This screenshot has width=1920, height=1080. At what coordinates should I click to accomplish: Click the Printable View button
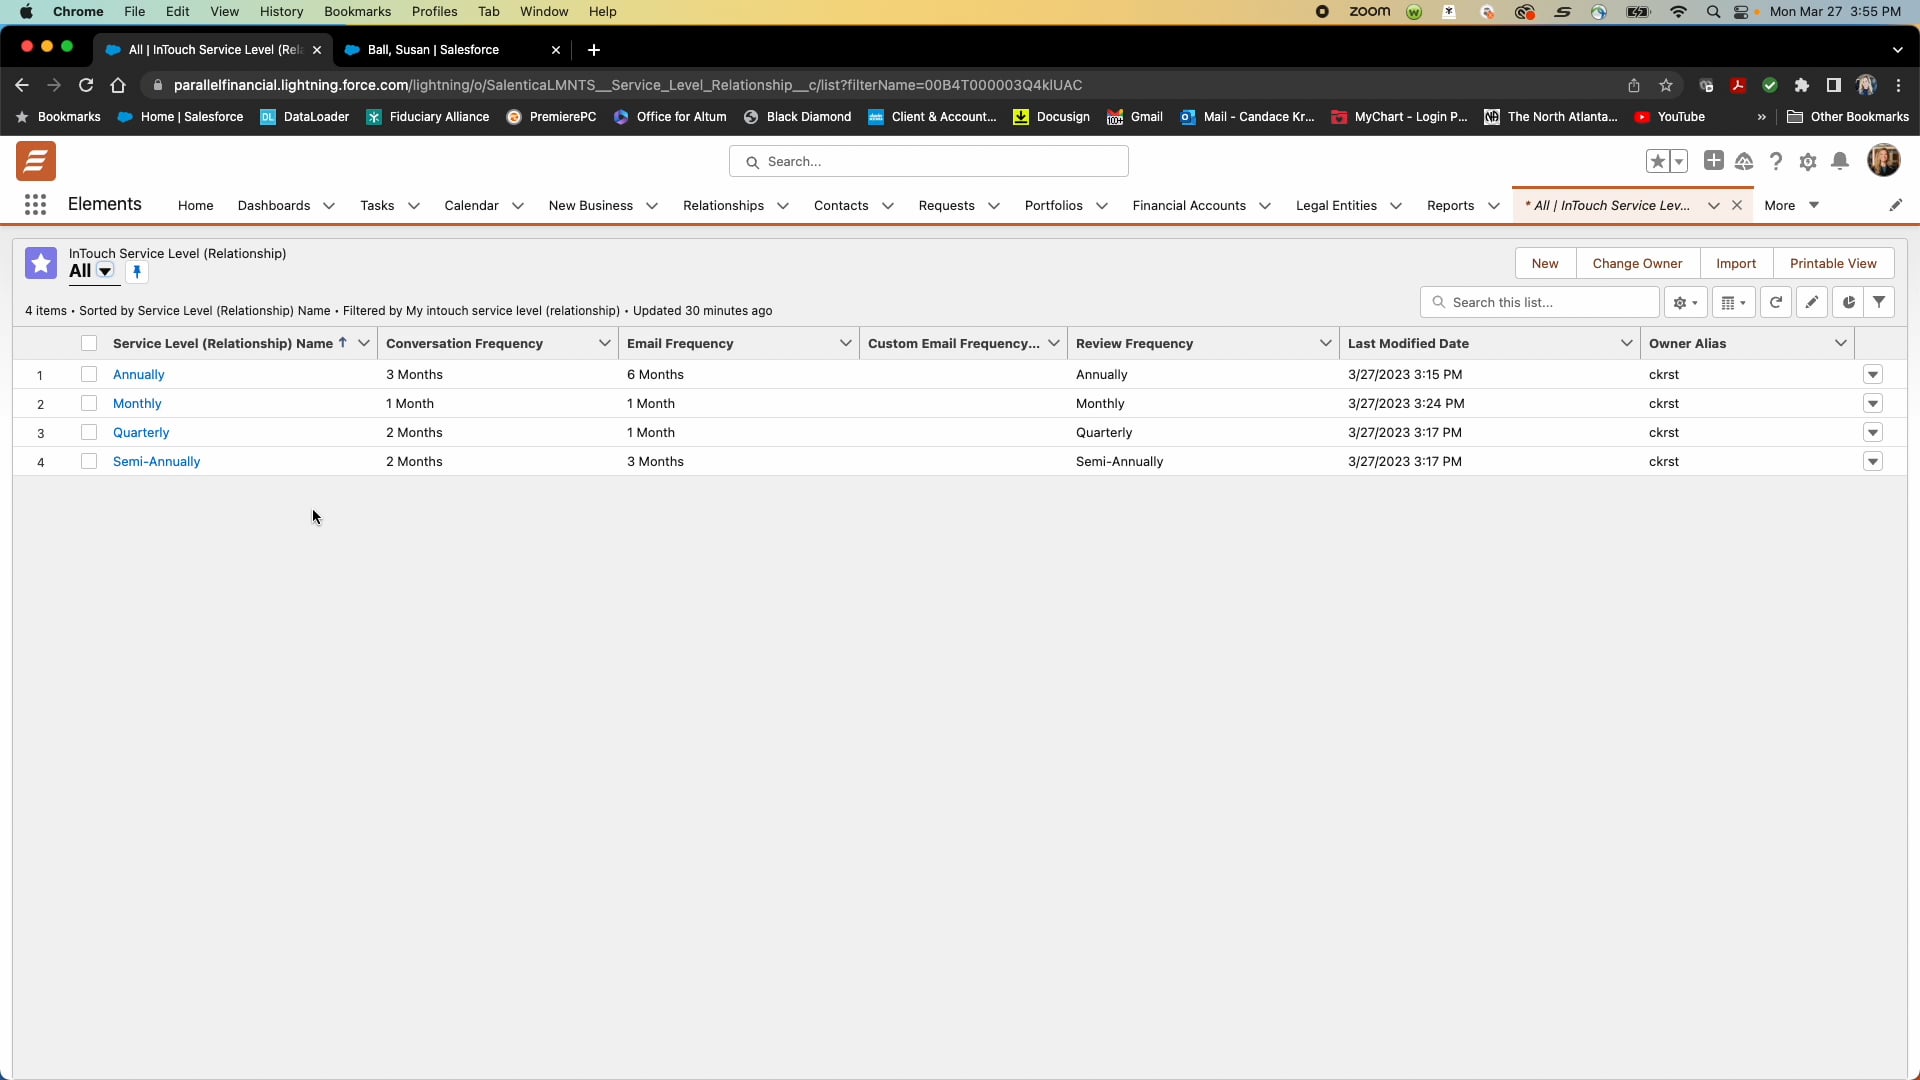(1833, 263)
